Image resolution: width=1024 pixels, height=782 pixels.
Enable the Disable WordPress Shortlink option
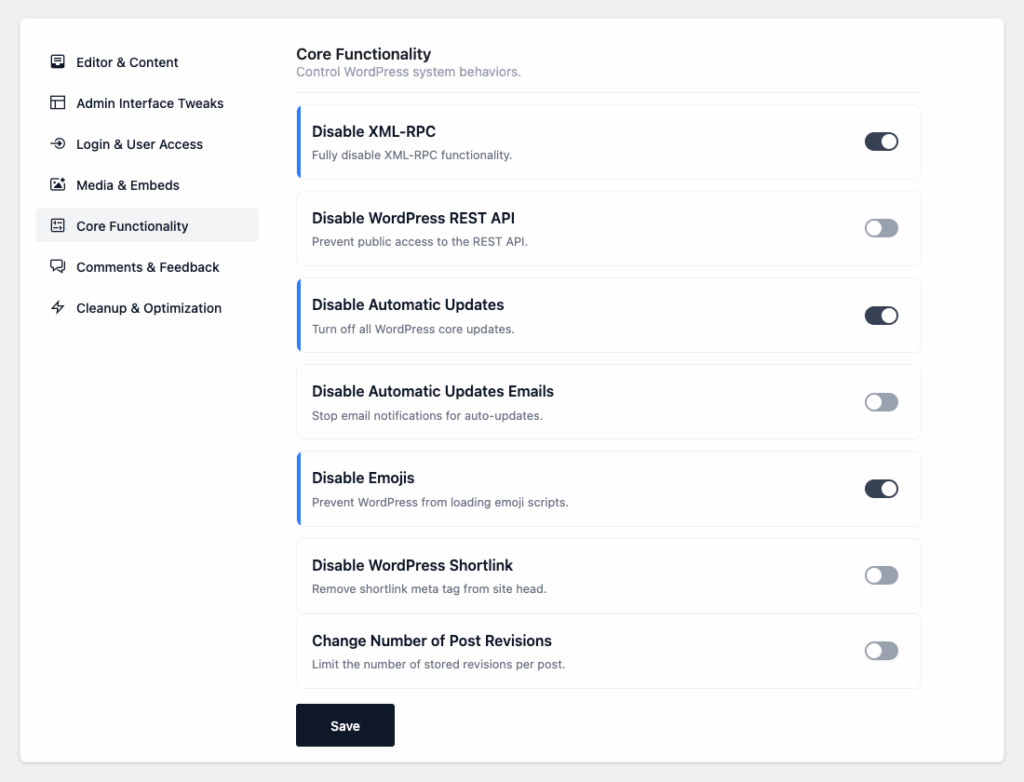tap(881, 575)
